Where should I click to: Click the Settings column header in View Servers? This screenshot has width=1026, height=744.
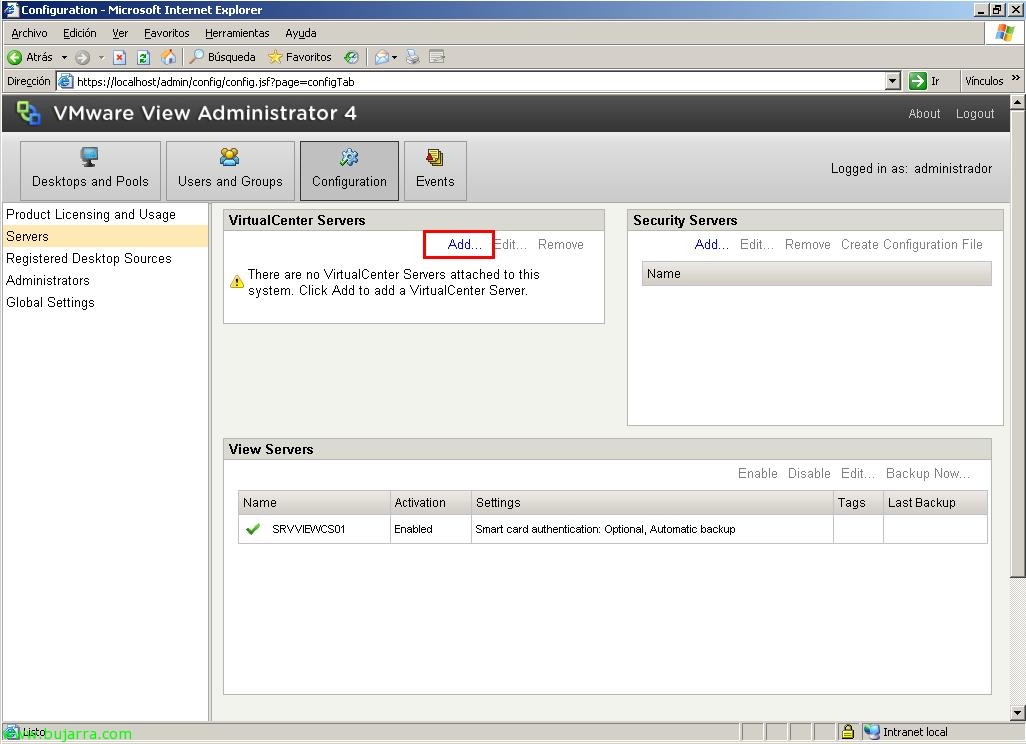[x=652, y=503]
